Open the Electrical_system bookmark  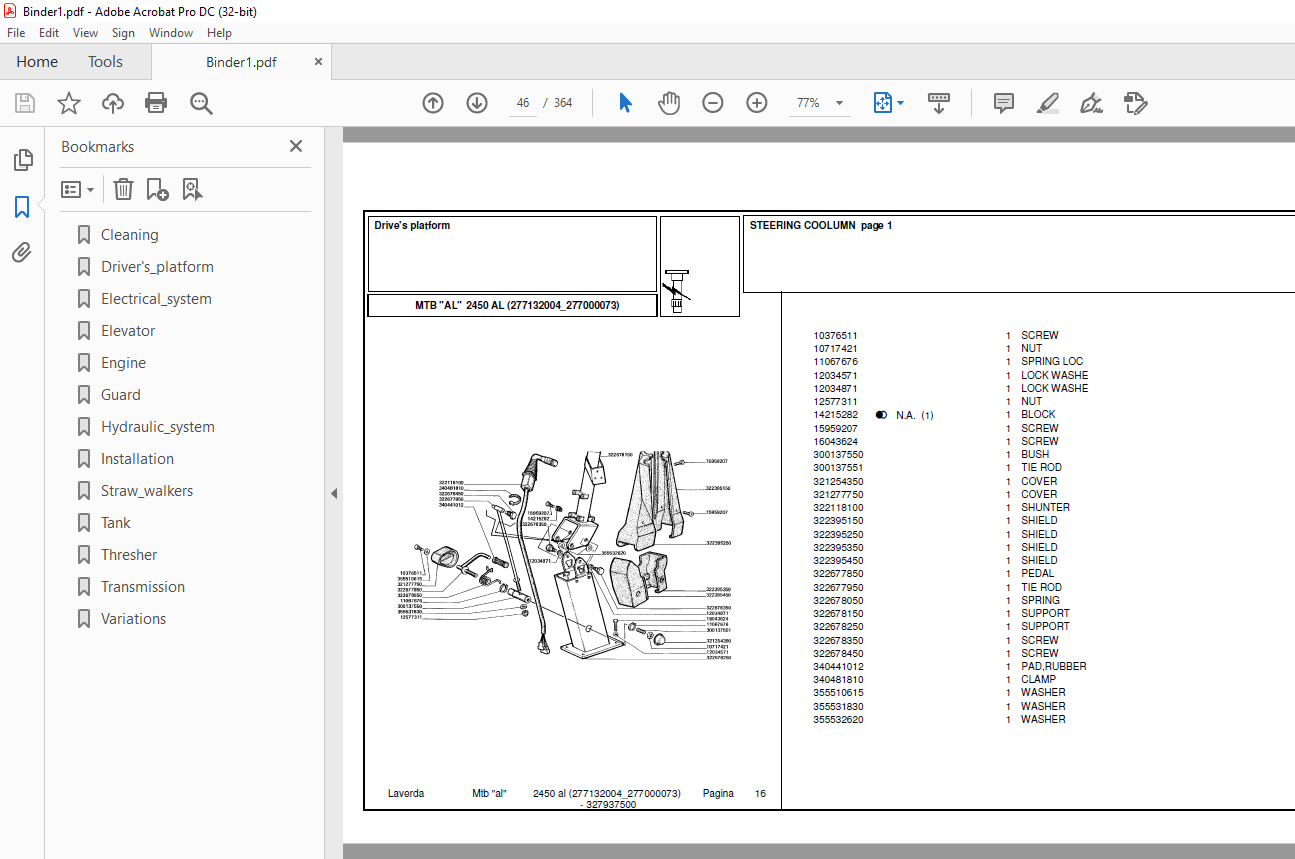[156, 299]
